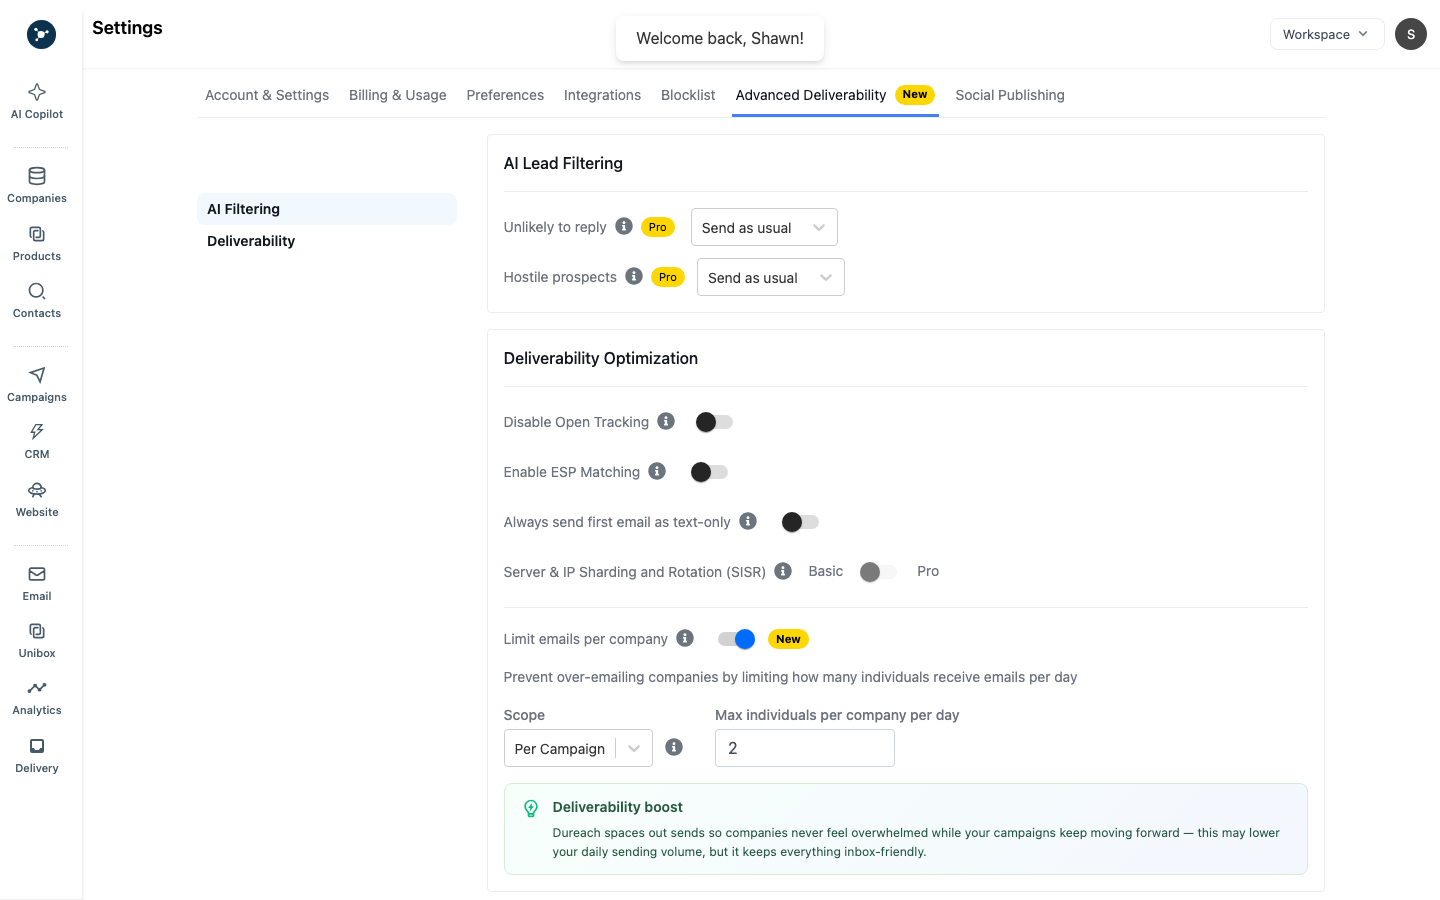The width and height of the screenshot is (1440, 900).
Task: Click Welcome back, Shawn! notification
Action: coord(720,38)
